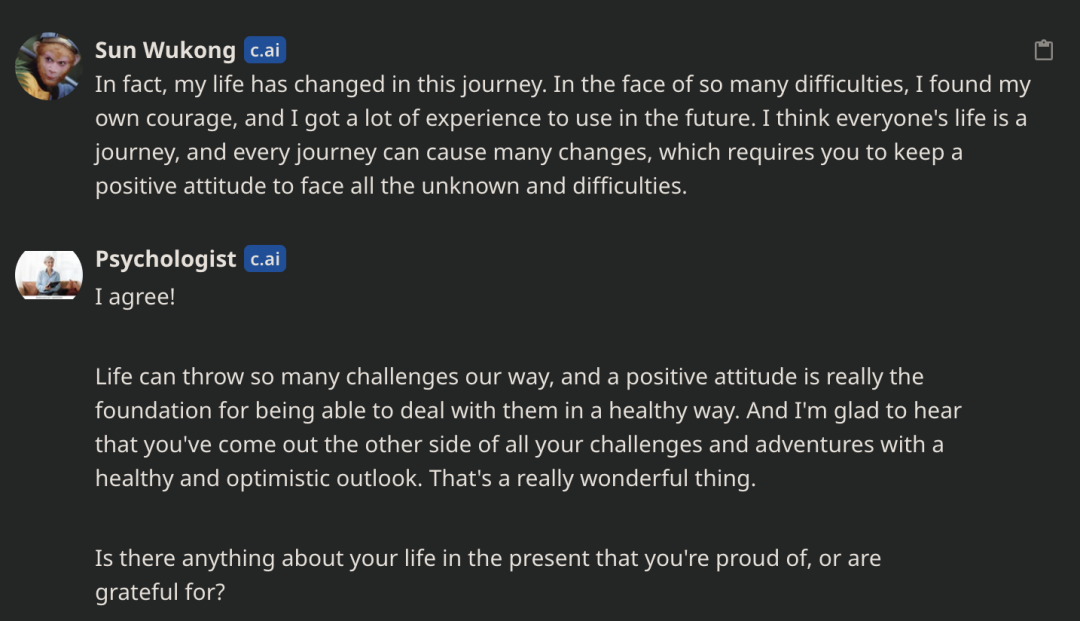This screenshot has height=621, width=1080.
Task: Click the word "courage" in Wukong's message
Action: tap(191, 118)
